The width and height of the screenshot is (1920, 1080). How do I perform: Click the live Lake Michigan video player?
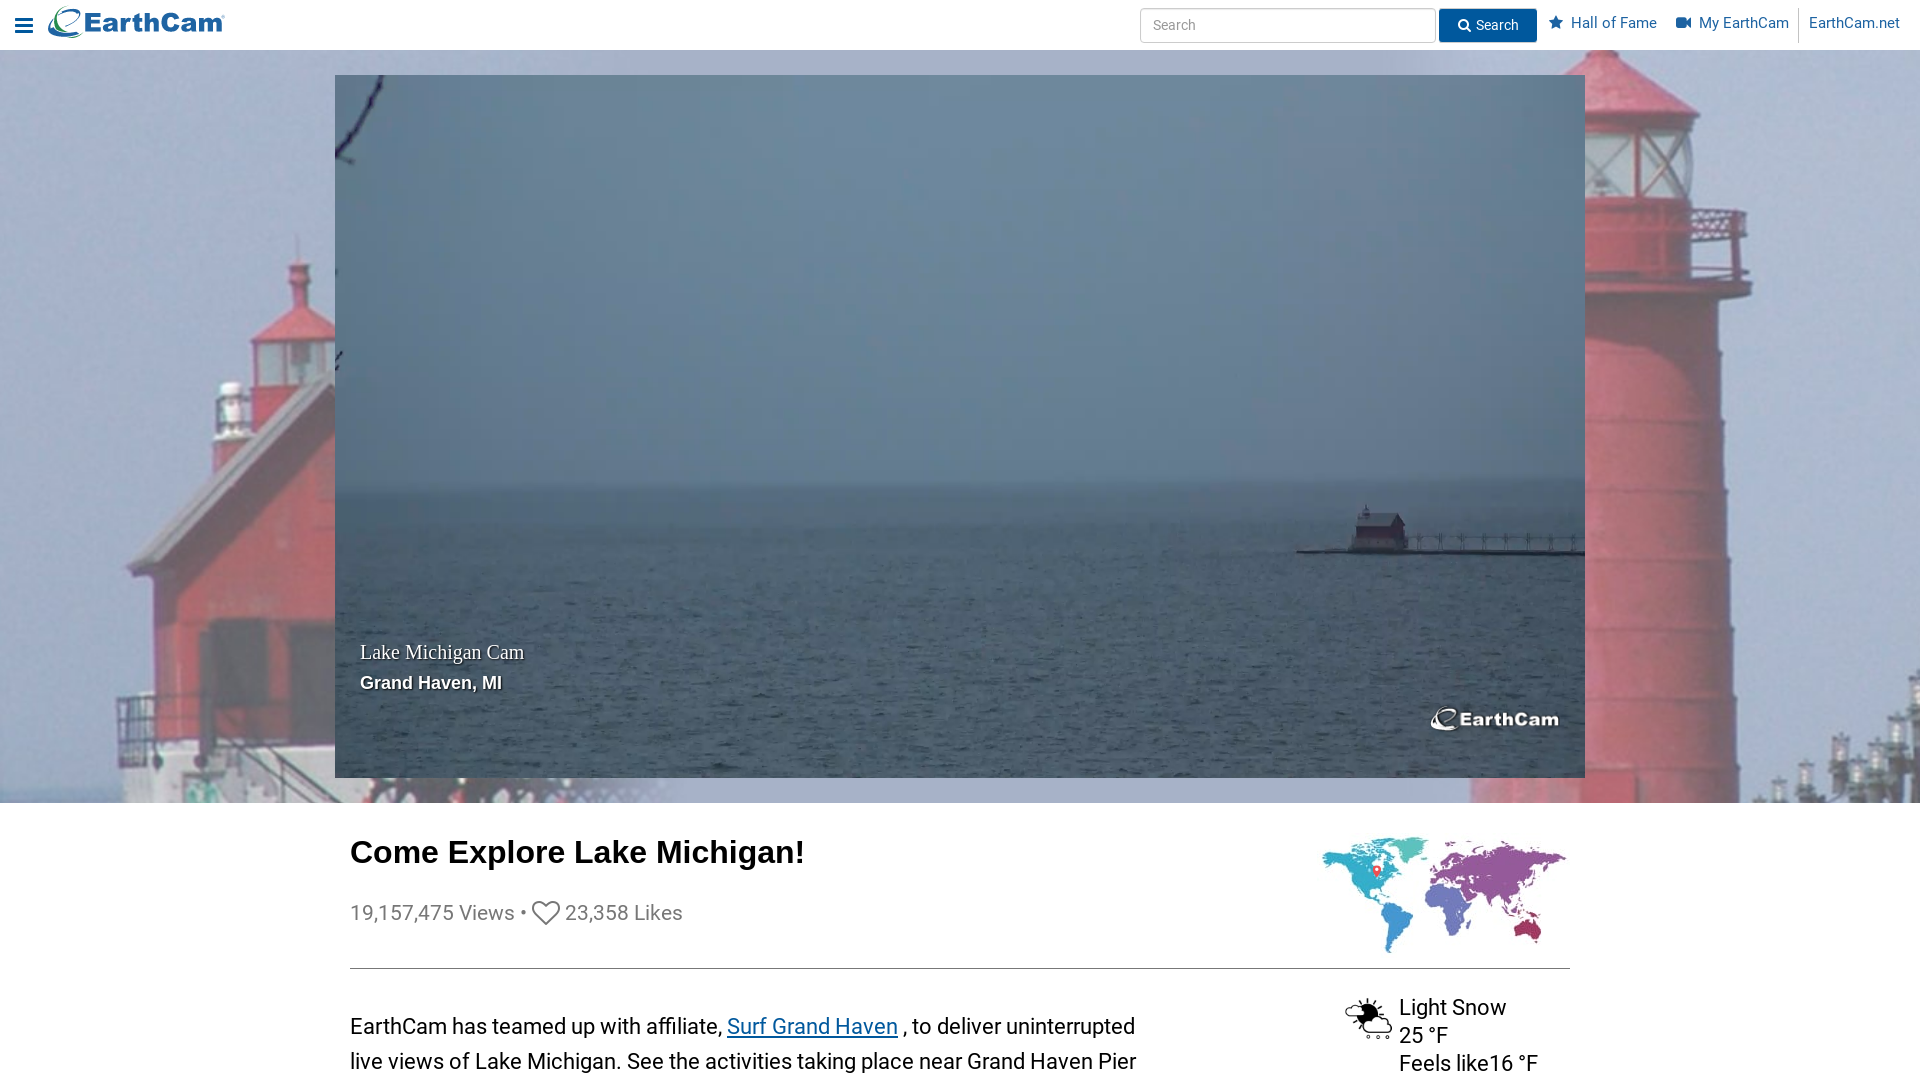[959, 400]
